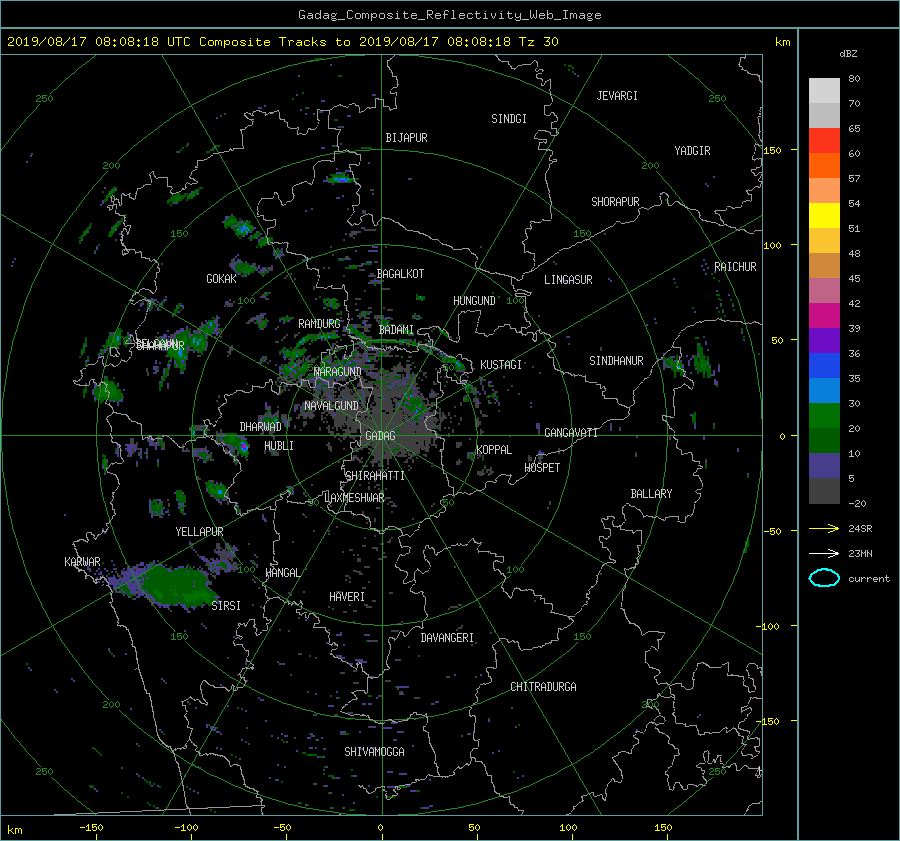Click the HANGAL city label
Image resolution: width=900 pixels, height=841 pixels.
coord(283,573)
